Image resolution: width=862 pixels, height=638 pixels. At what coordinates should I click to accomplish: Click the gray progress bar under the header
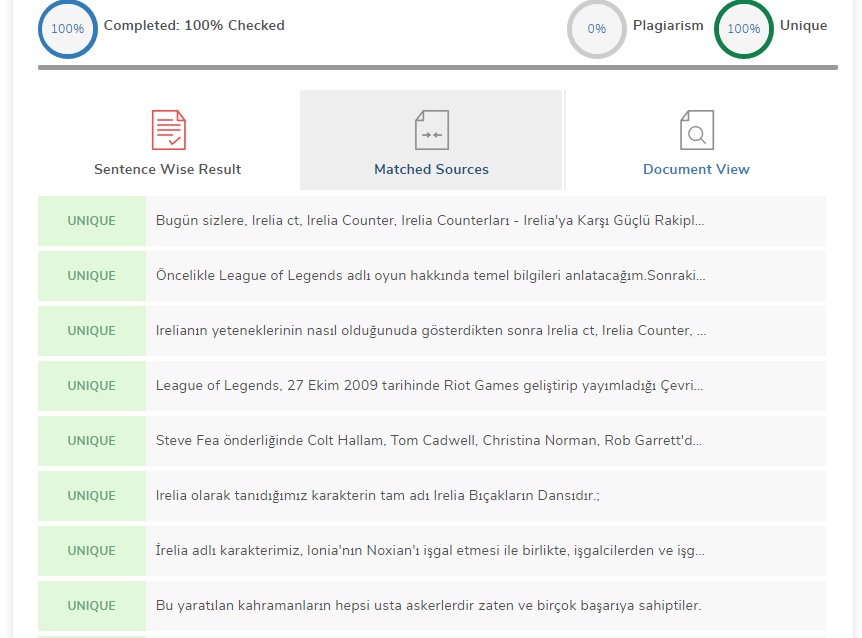tap(437, 67)
